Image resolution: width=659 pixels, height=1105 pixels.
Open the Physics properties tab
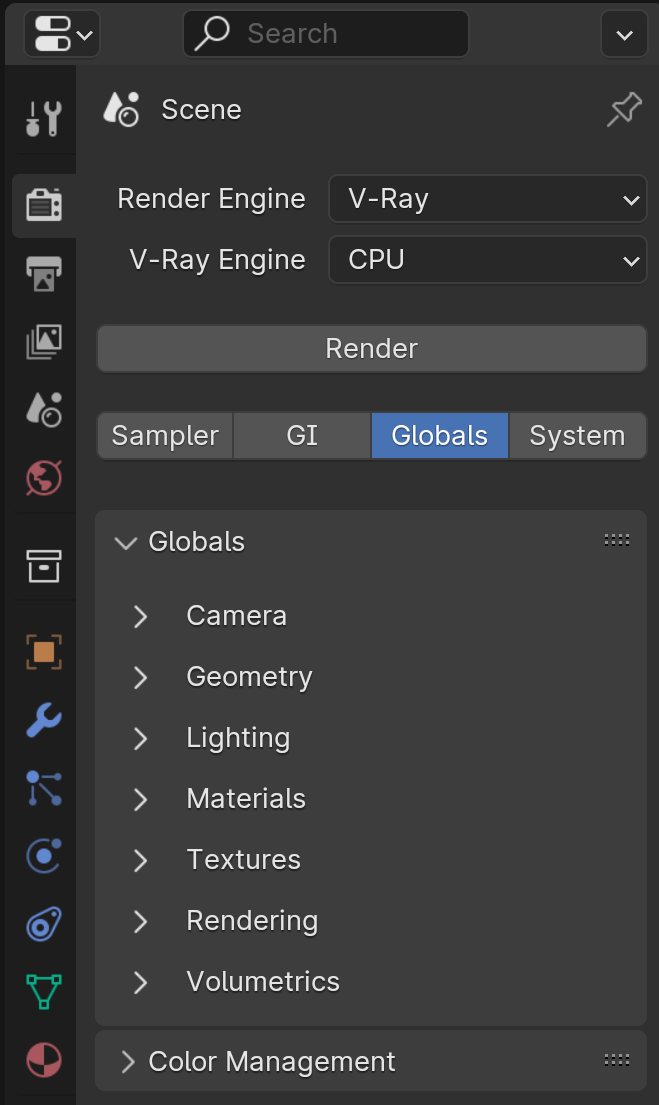pyautogui.click(x=43, y=856)
